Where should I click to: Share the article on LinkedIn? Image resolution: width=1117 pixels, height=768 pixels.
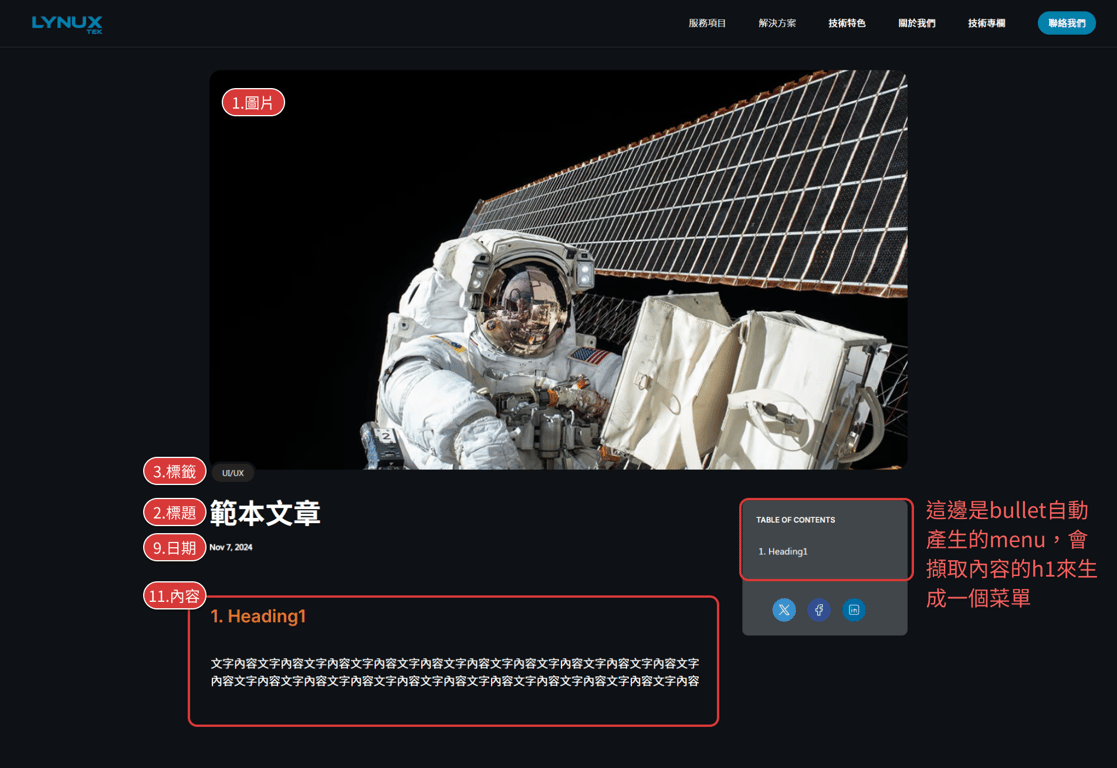coord(854,610)
